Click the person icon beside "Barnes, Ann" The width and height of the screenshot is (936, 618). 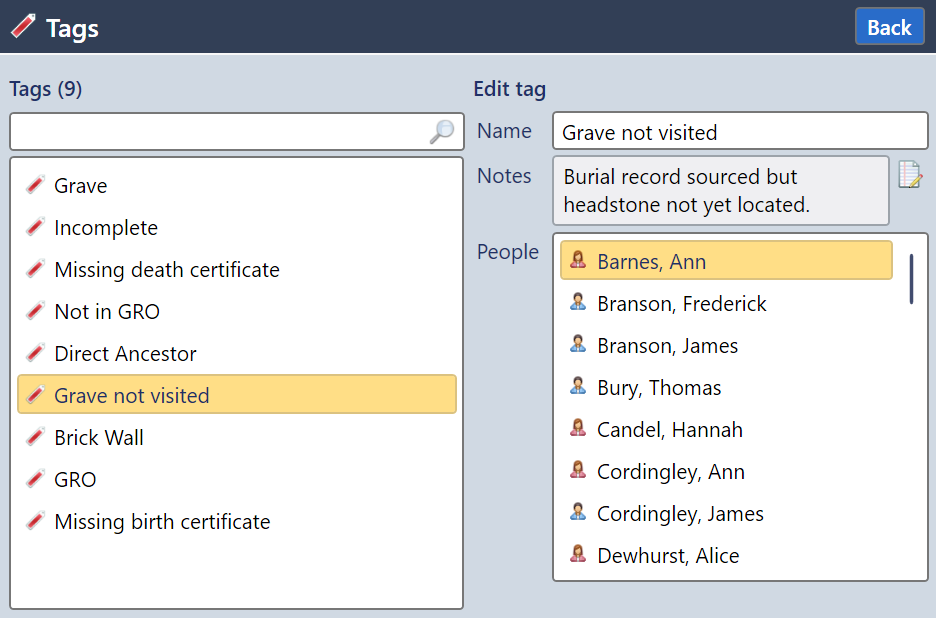coord(580,261)
